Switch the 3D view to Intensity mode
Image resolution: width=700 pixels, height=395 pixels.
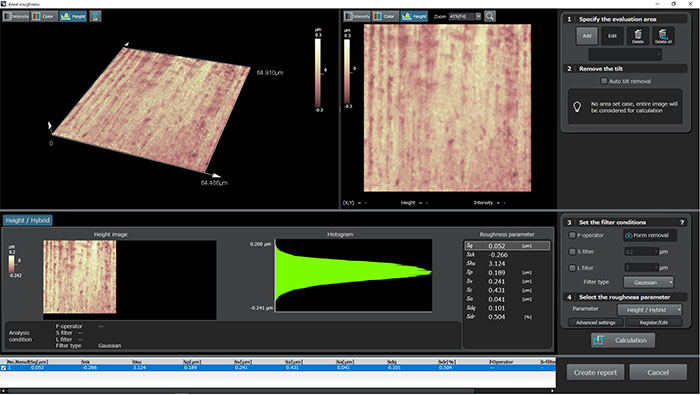click(x=16, y=17)
